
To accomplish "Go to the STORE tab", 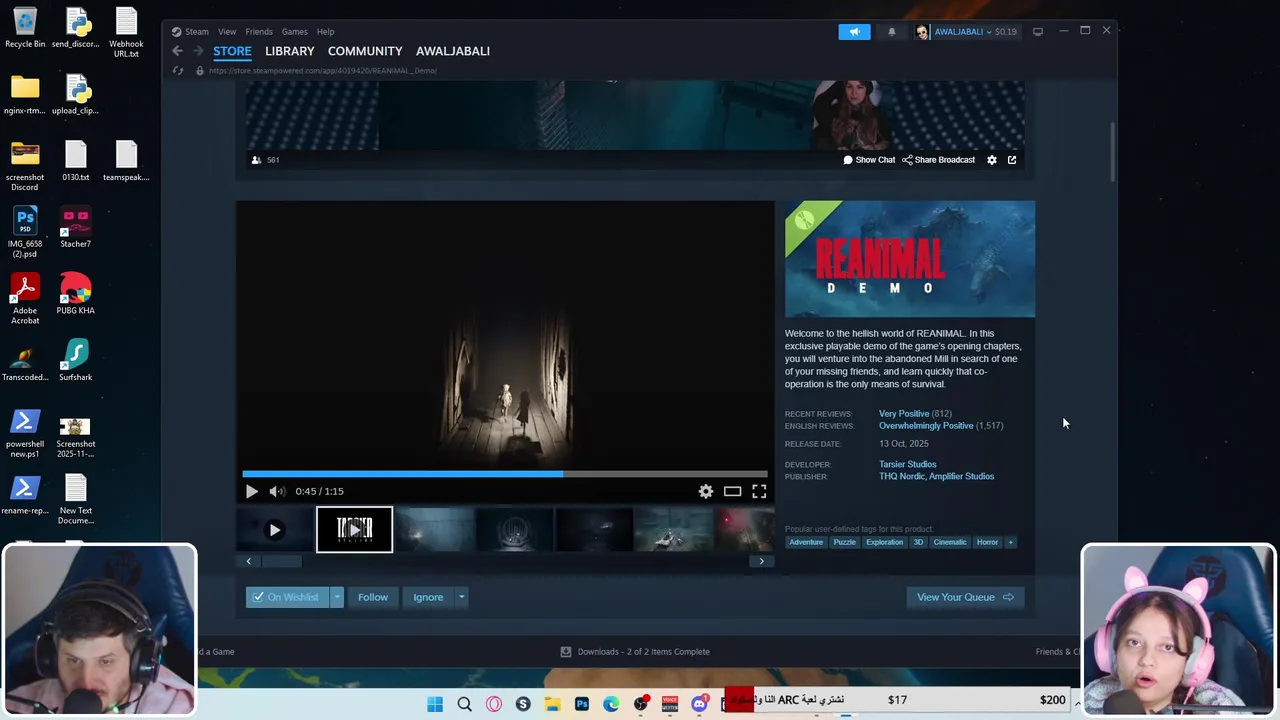I will (232, 51).
